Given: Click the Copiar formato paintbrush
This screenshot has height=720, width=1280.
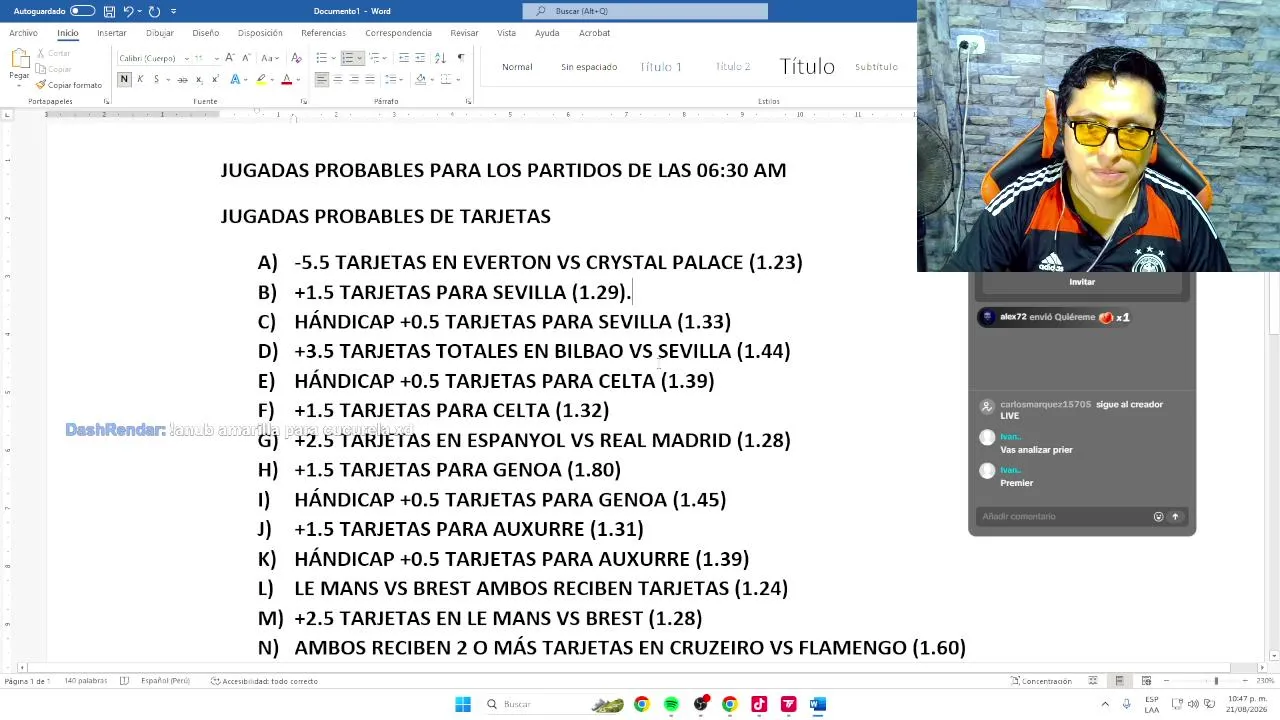Looking at the screenshot, I should pos(69,85).
